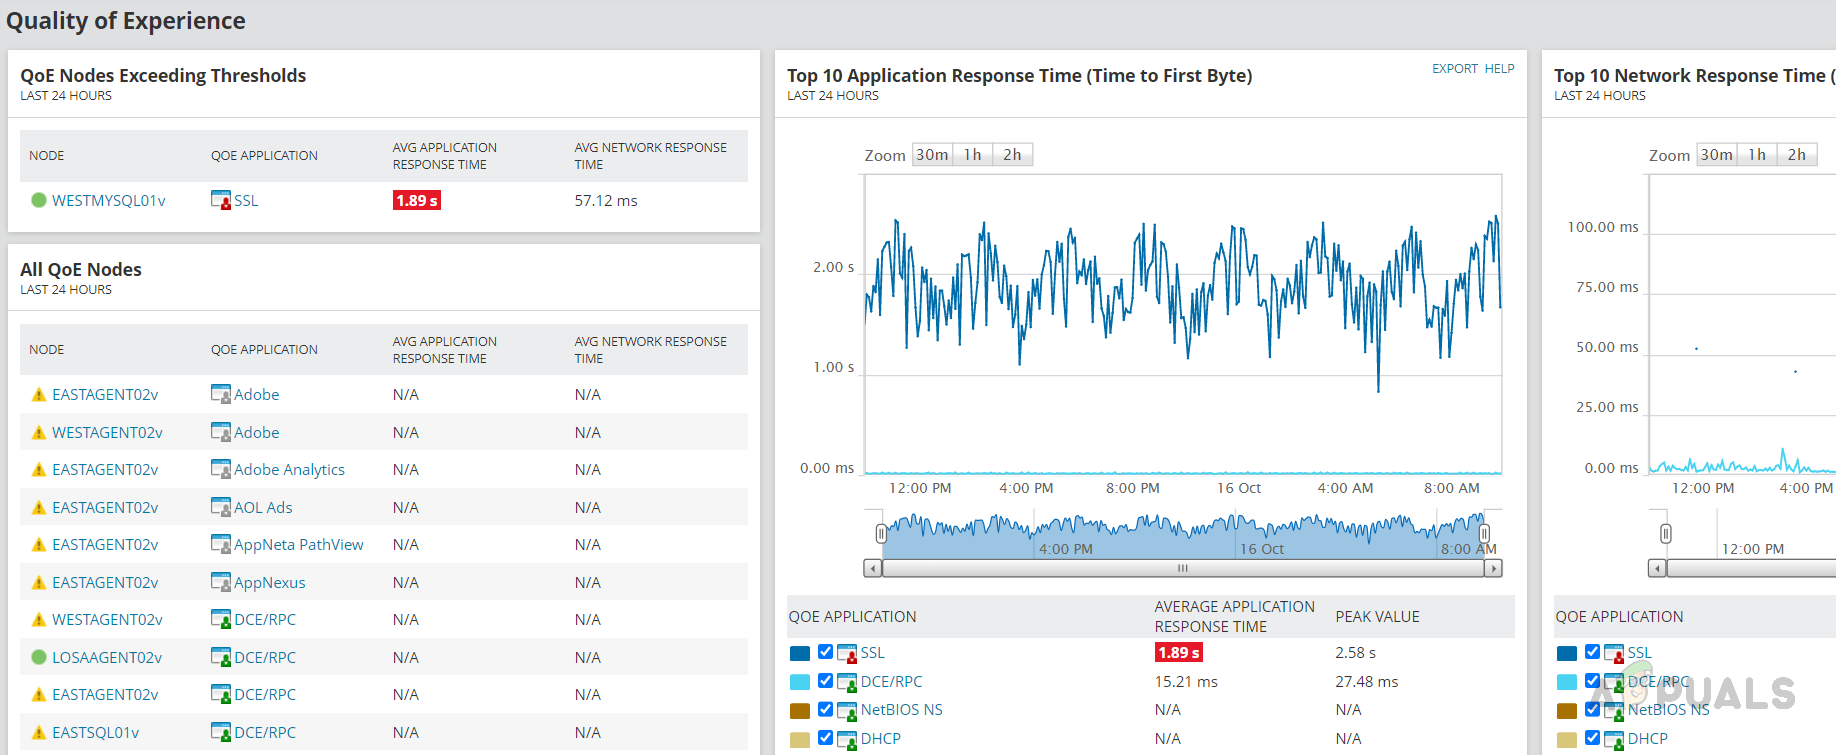Uncheck the SSL series in Application Response legend
This screenshot has height=755, width=1836.
pos(825,652)
